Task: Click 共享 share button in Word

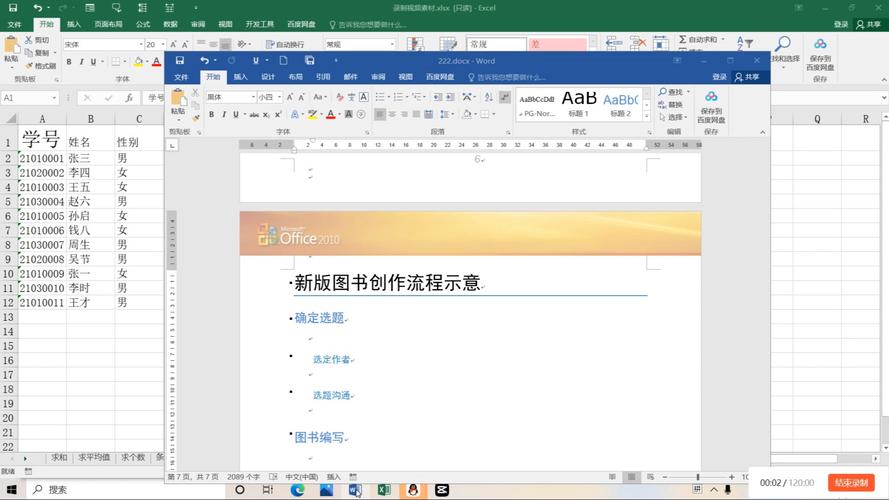Action: point(746,77)
